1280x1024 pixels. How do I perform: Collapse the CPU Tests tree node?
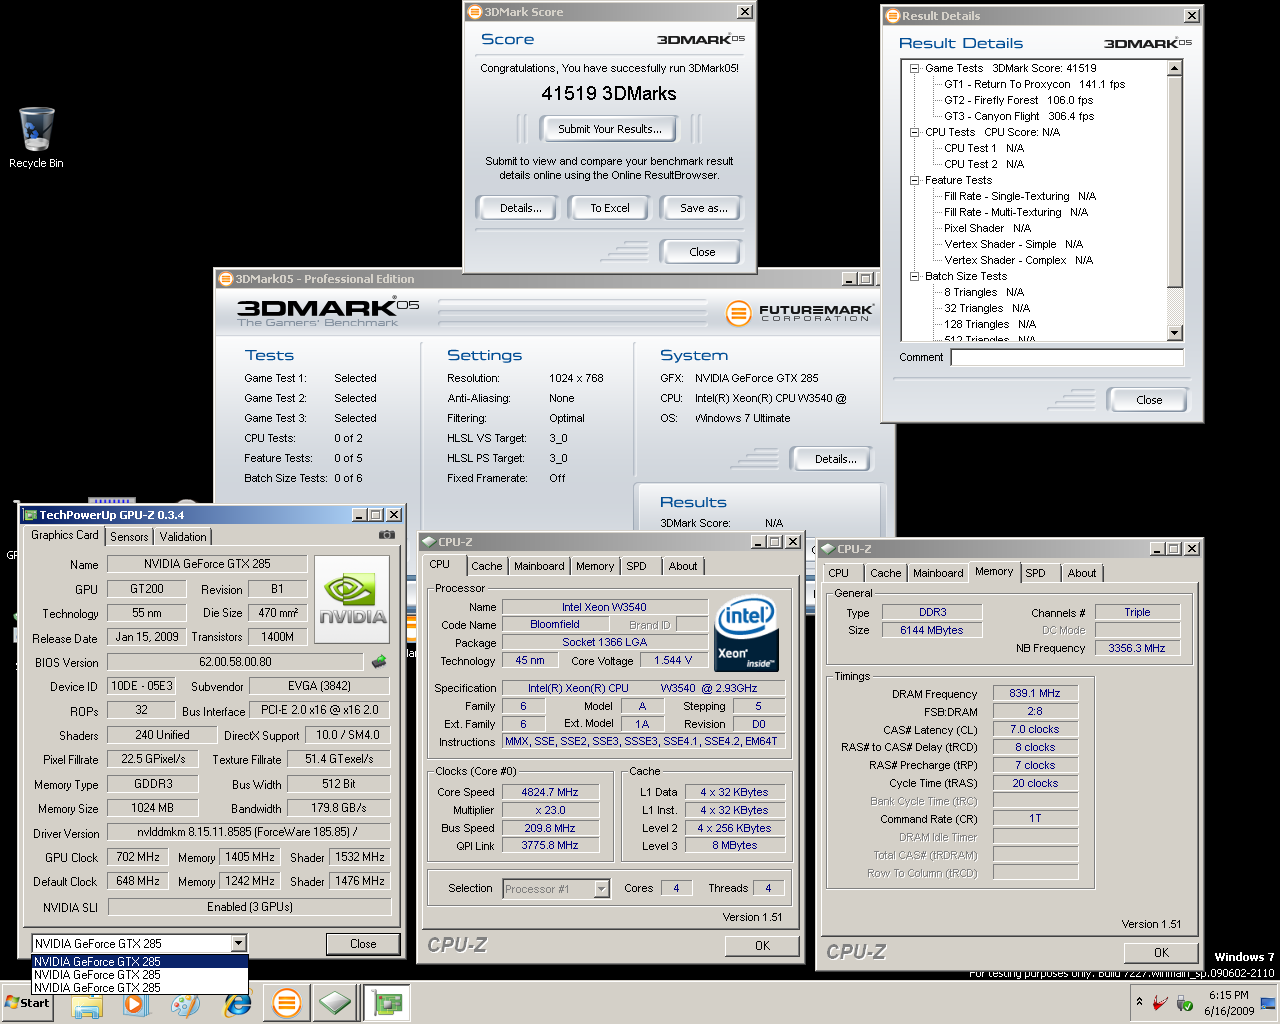[914, 132]
